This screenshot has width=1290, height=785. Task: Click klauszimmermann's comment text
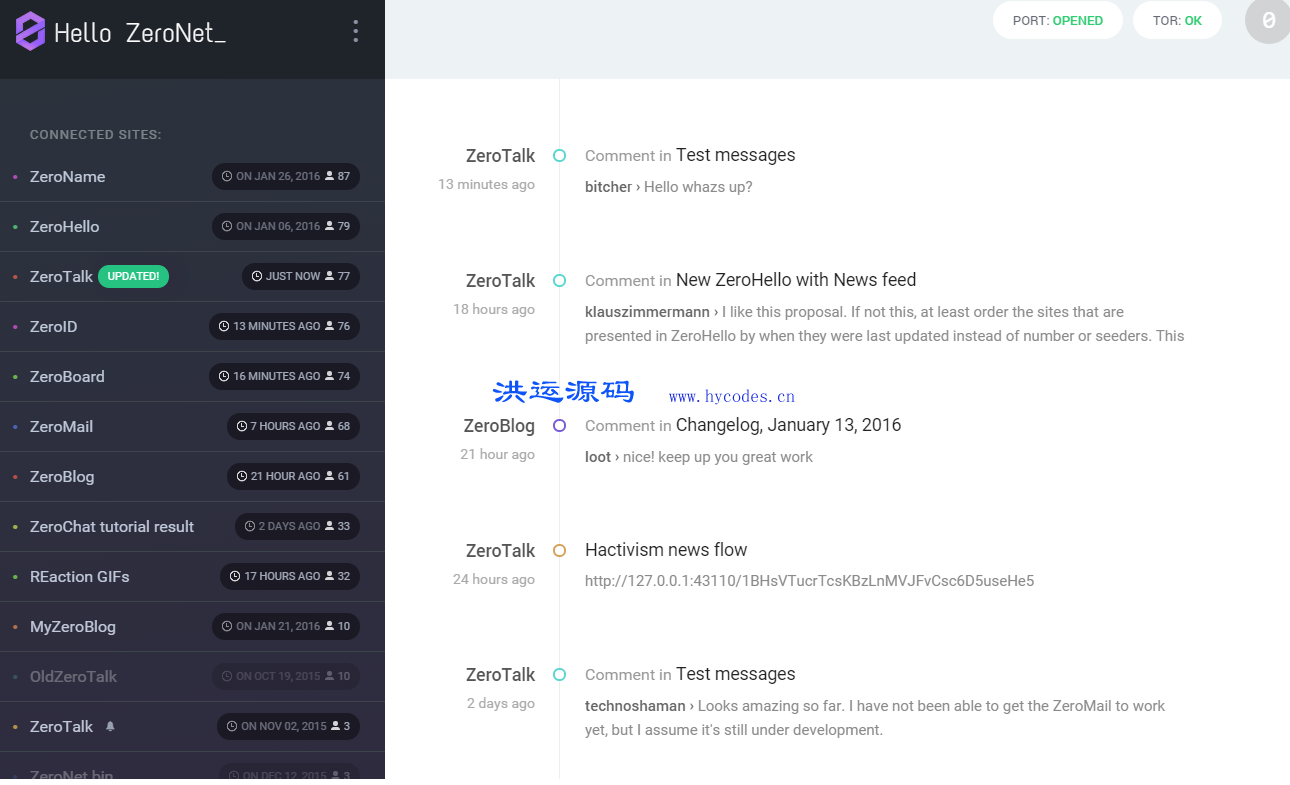point(885,324)
